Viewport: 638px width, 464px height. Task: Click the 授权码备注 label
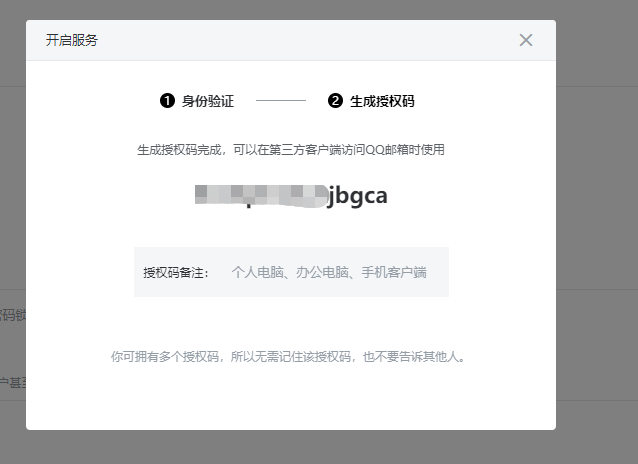click(176, 272)
